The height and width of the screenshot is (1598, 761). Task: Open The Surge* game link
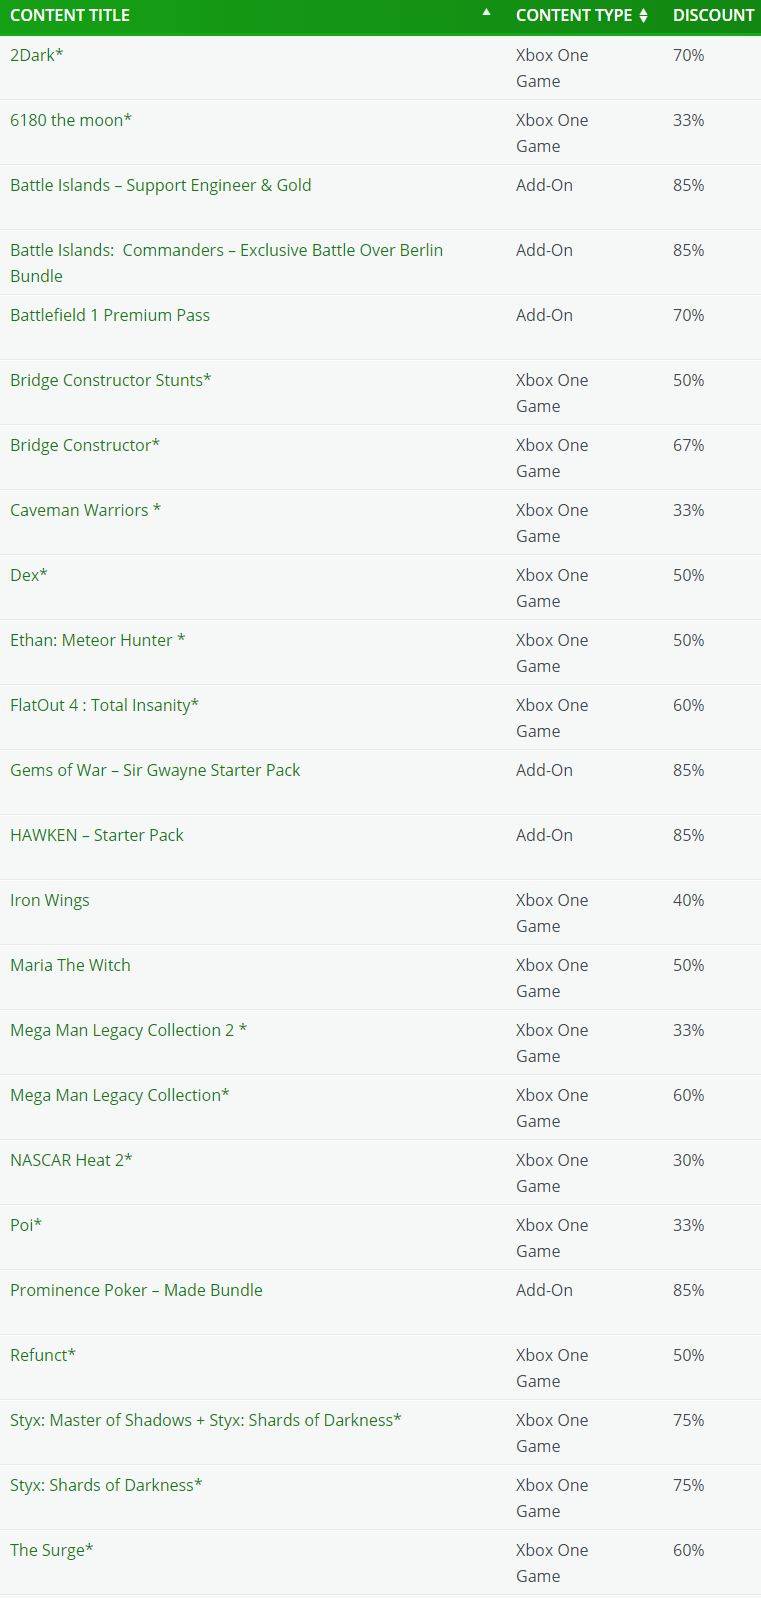click(x=52, y=1550)
